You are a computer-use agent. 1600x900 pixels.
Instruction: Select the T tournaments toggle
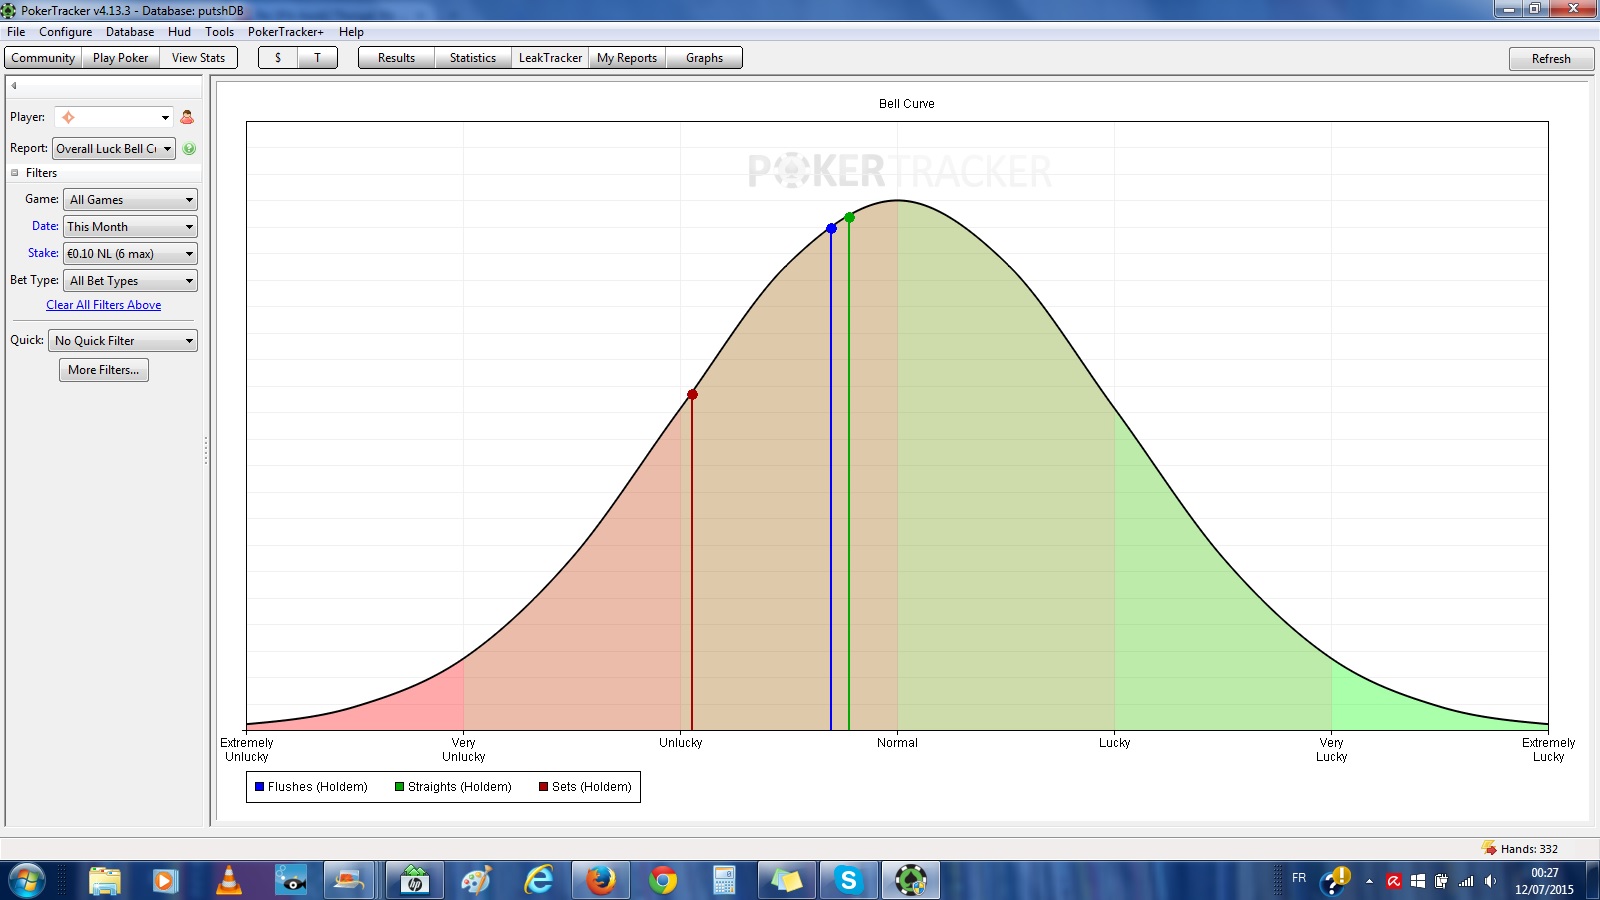point(318,58)
